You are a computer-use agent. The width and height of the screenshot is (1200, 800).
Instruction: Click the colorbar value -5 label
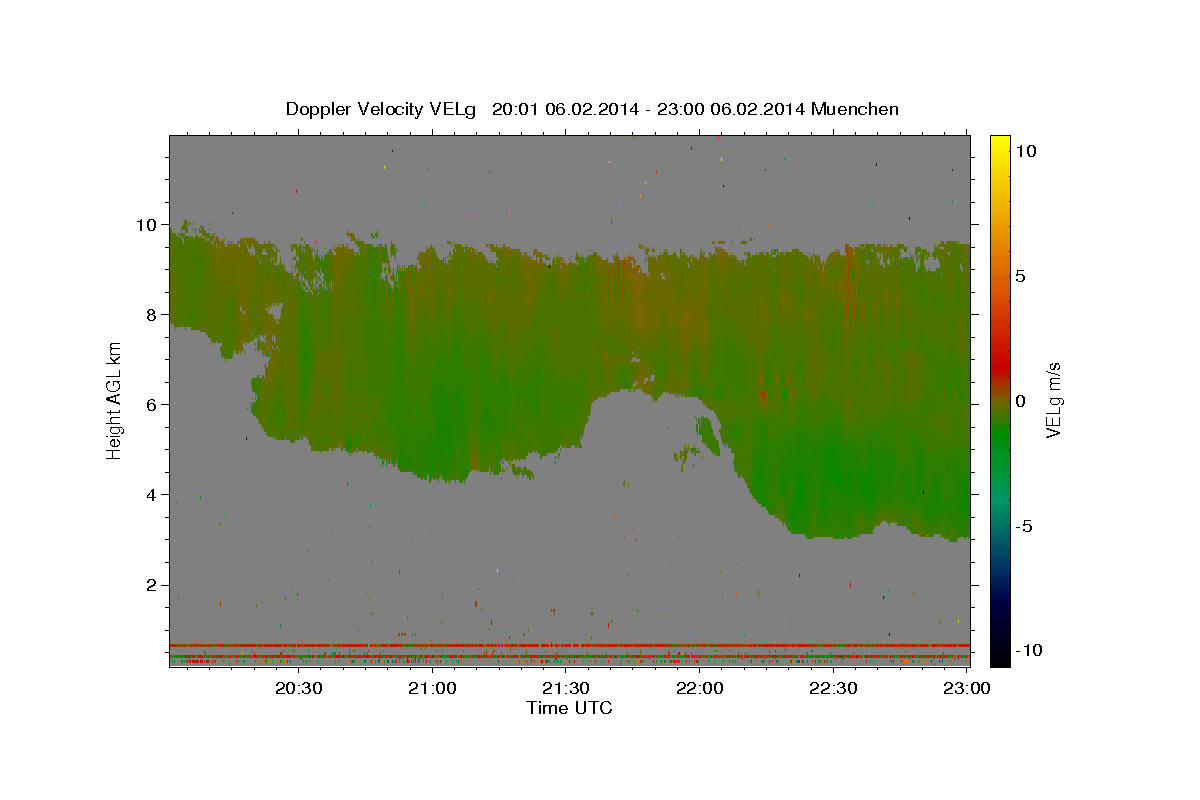pos(1025,526)
